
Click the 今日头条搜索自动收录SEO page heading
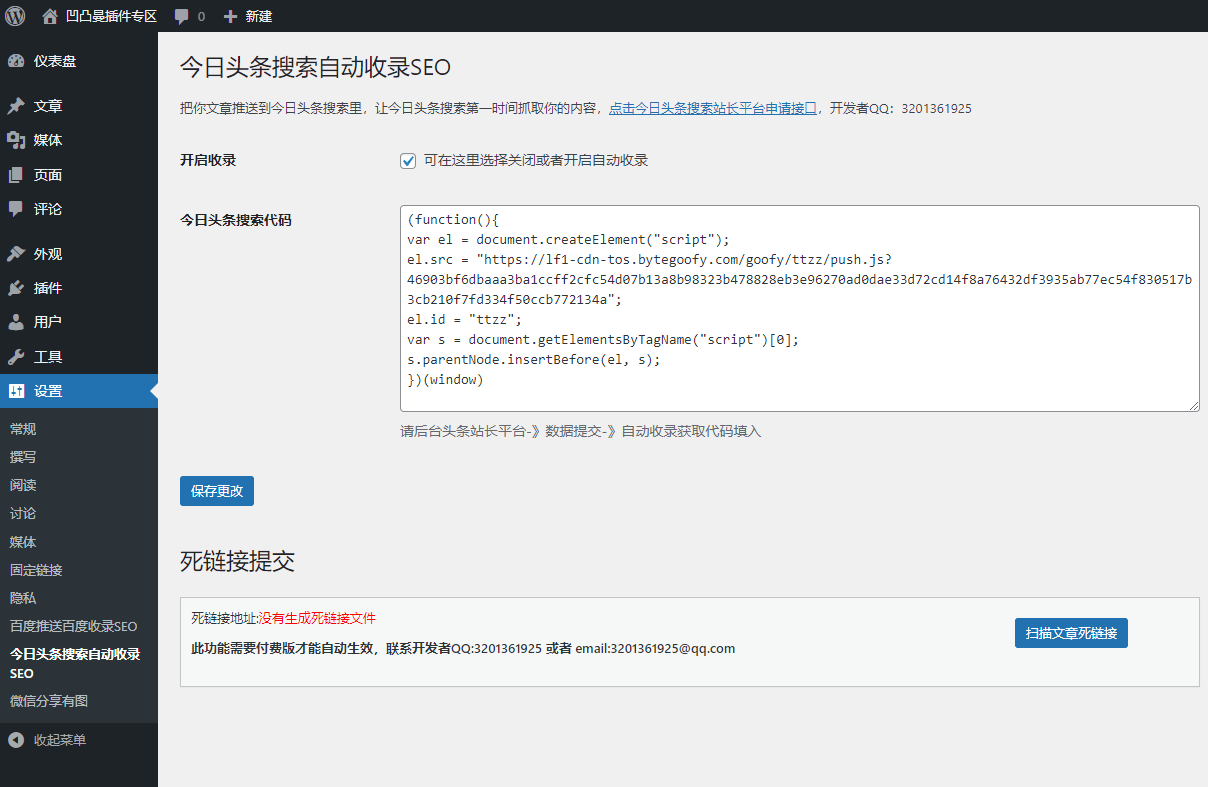pos(315,67)
